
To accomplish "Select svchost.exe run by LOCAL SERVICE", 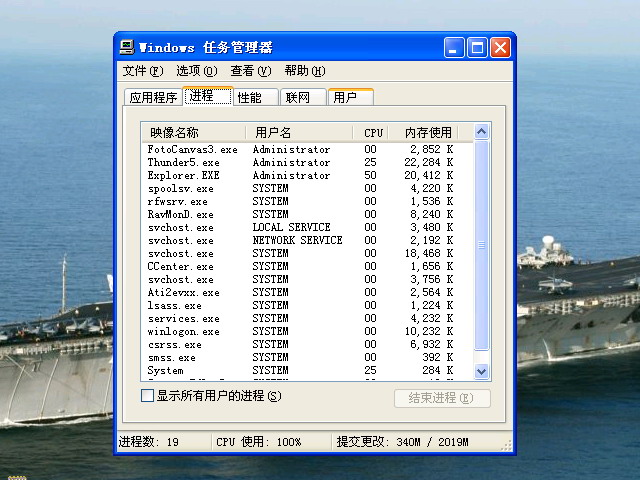I will tap(308, 227).
